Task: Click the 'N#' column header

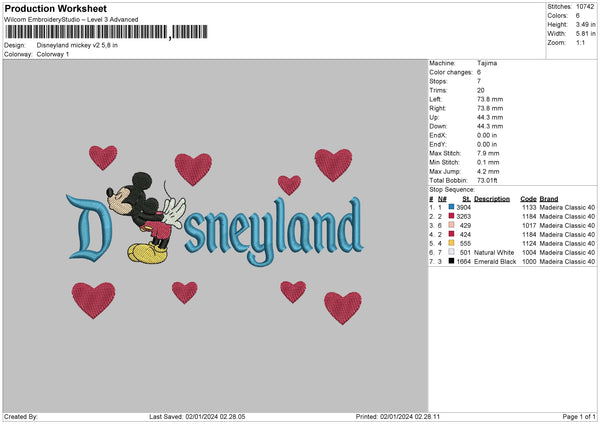Action: click(x=442, y=199)
